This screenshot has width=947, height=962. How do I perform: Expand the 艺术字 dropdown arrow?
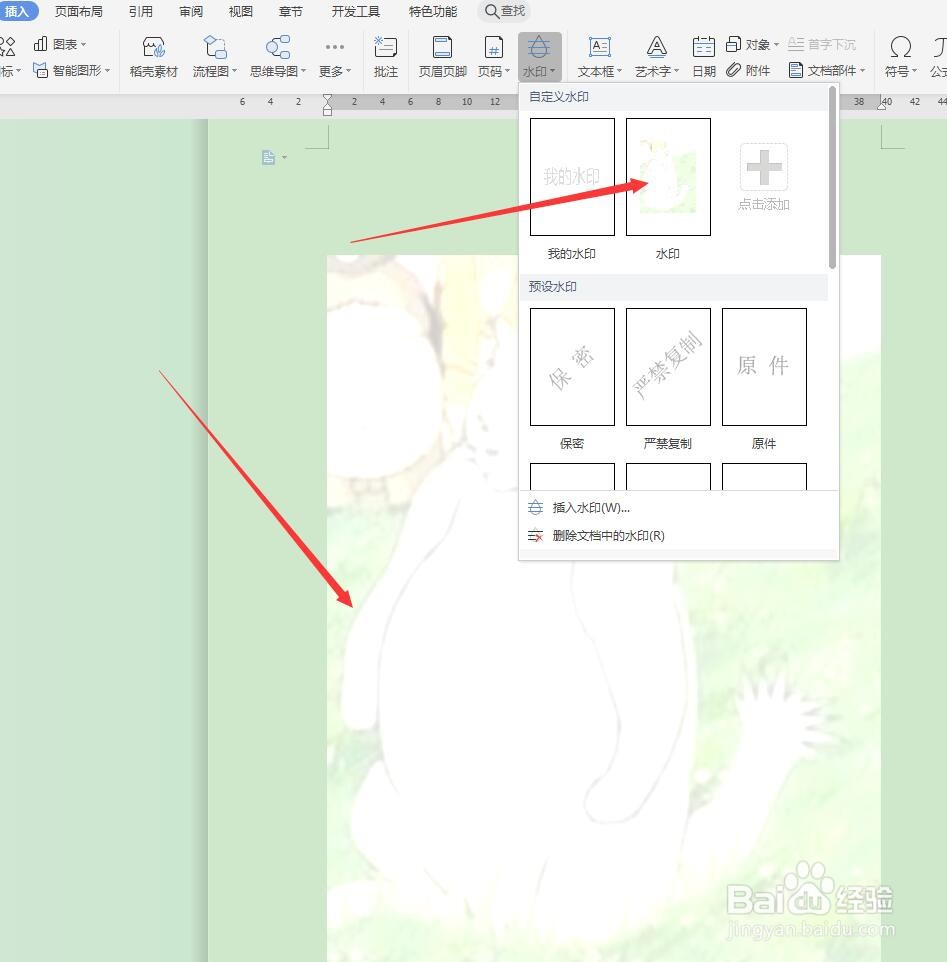tap(677, 71)
